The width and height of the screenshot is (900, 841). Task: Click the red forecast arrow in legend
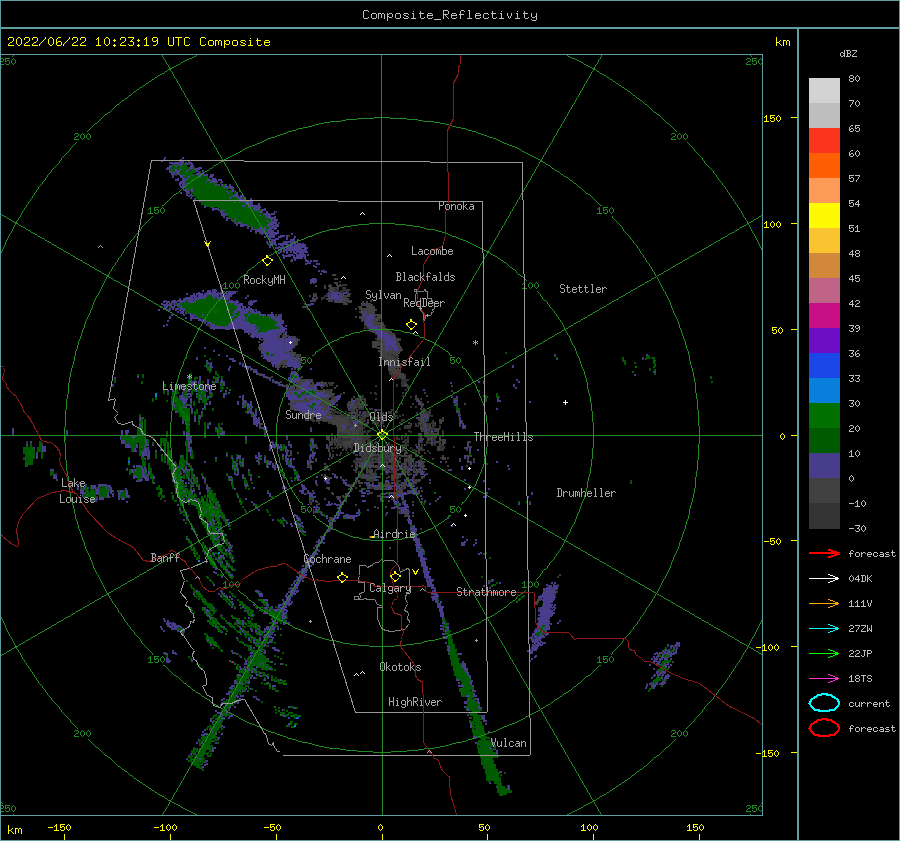(824, 553)
